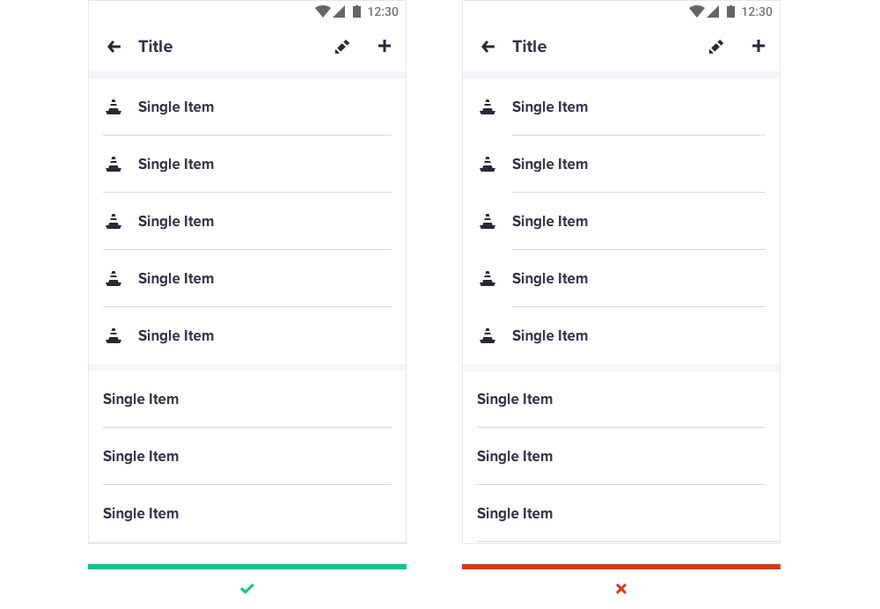The image size is (880, 609).
Task: Select last Single Item in right phone
Action: click(x=621, y=513)
